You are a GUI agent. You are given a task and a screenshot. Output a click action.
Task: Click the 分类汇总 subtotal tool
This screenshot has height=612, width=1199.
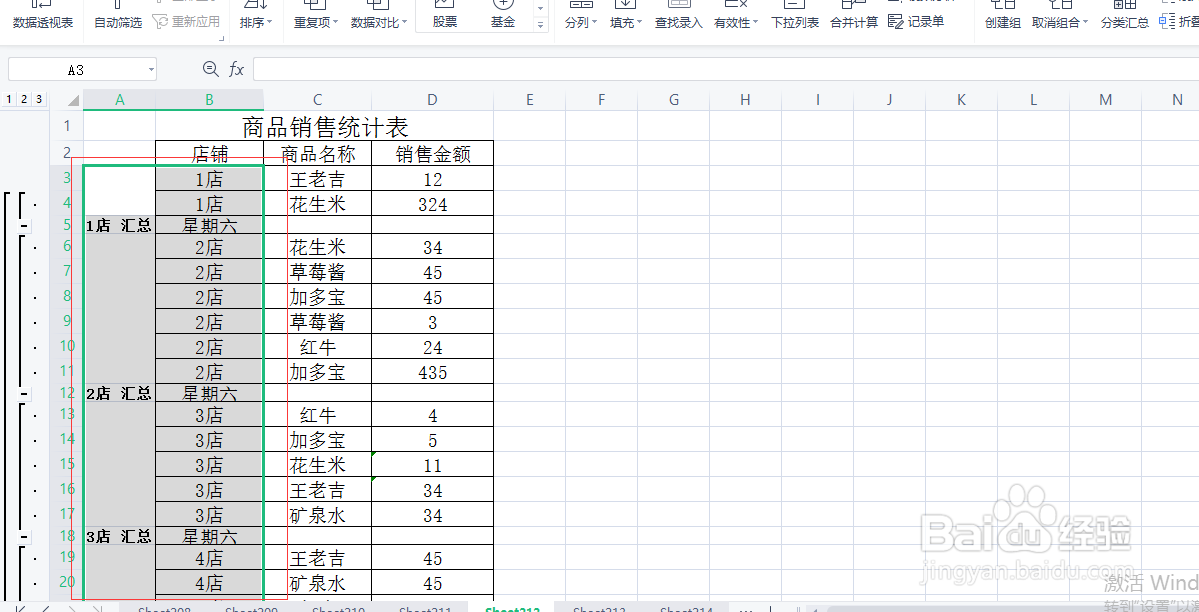point(1125,17)
